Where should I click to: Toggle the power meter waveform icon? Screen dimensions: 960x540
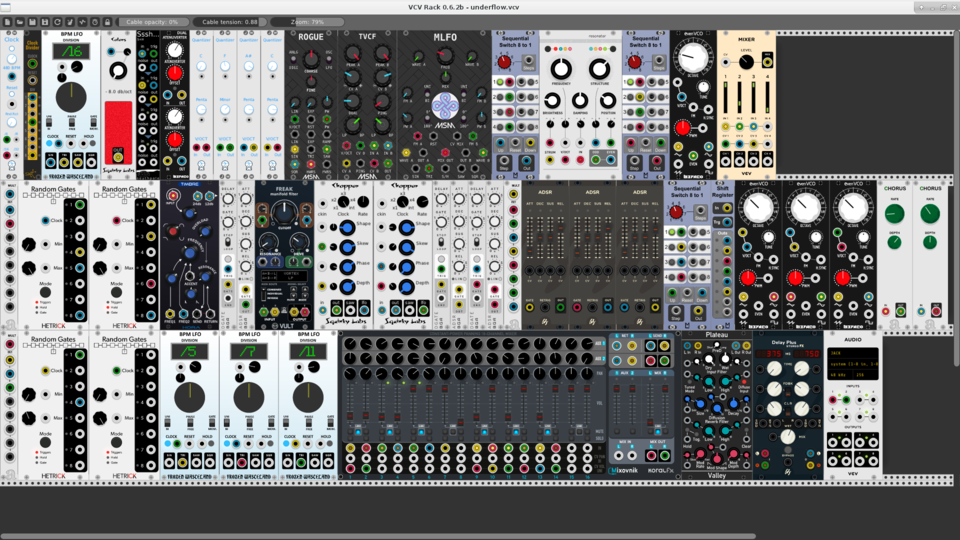pos(83,22)
